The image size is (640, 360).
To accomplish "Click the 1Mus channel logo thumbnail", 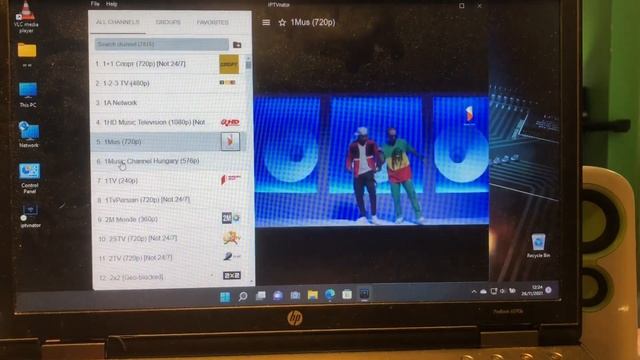I will (x=231, y=141).
